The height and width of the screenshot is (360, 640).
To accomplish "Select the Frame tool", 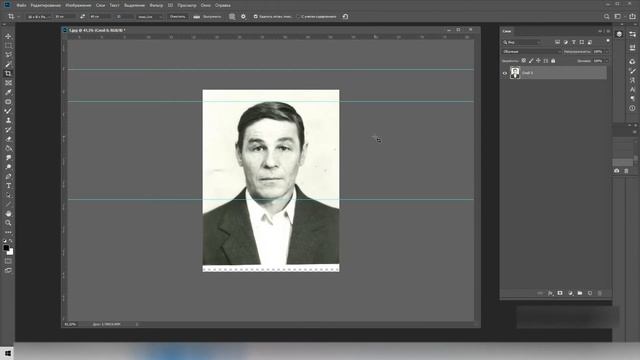I will [8, 83].
